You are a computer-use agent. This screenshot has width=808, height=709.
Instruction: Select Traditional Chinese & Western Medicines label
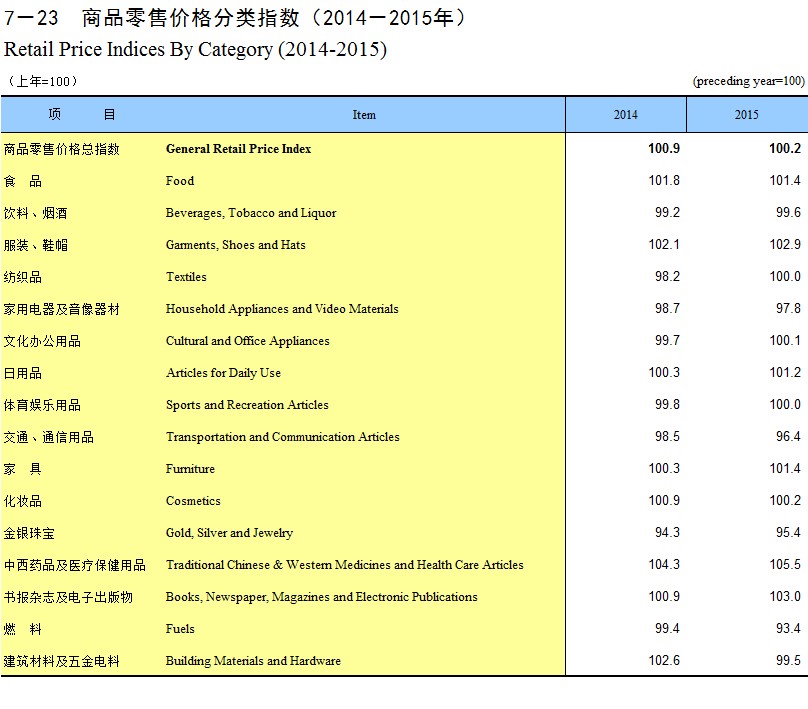[x=344, y=565]
